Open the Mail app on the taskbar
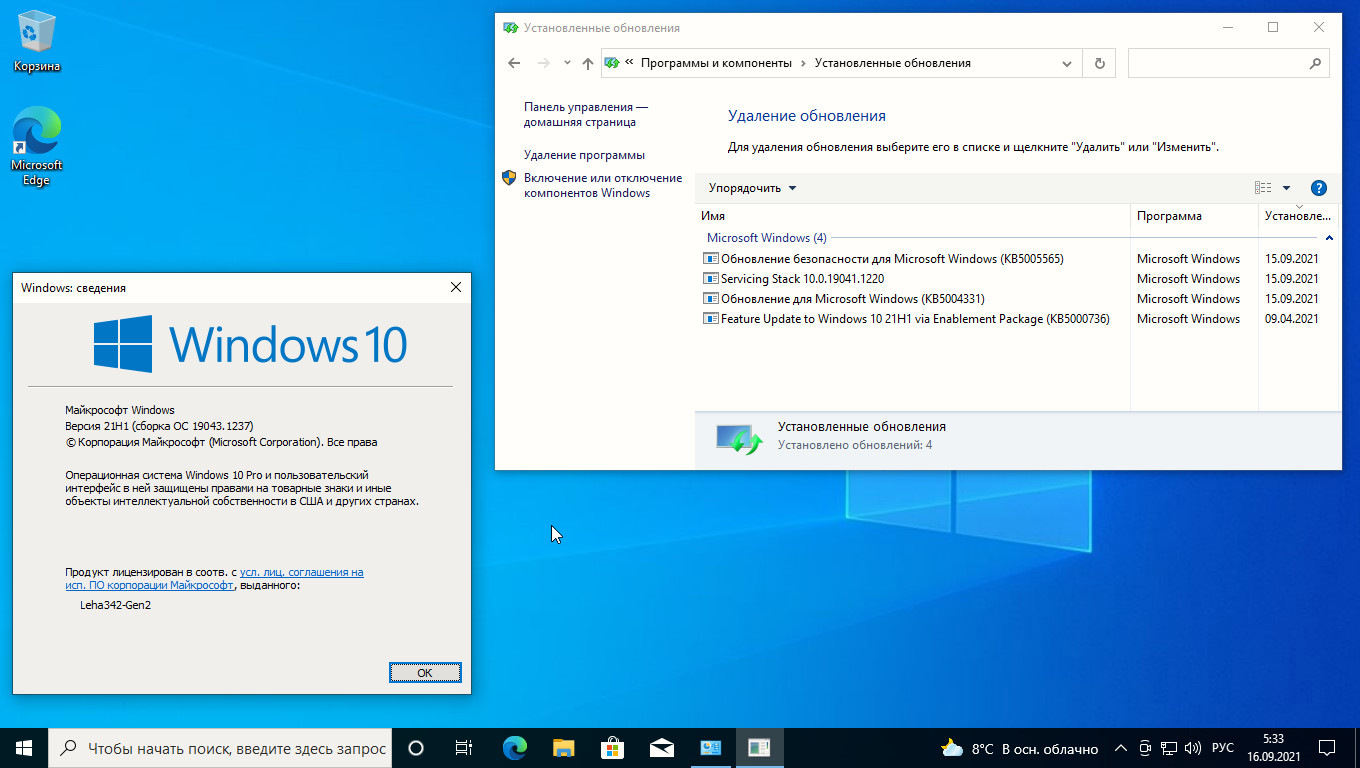This screenshot has height=768, width=1360. click(x=661, y=748)
